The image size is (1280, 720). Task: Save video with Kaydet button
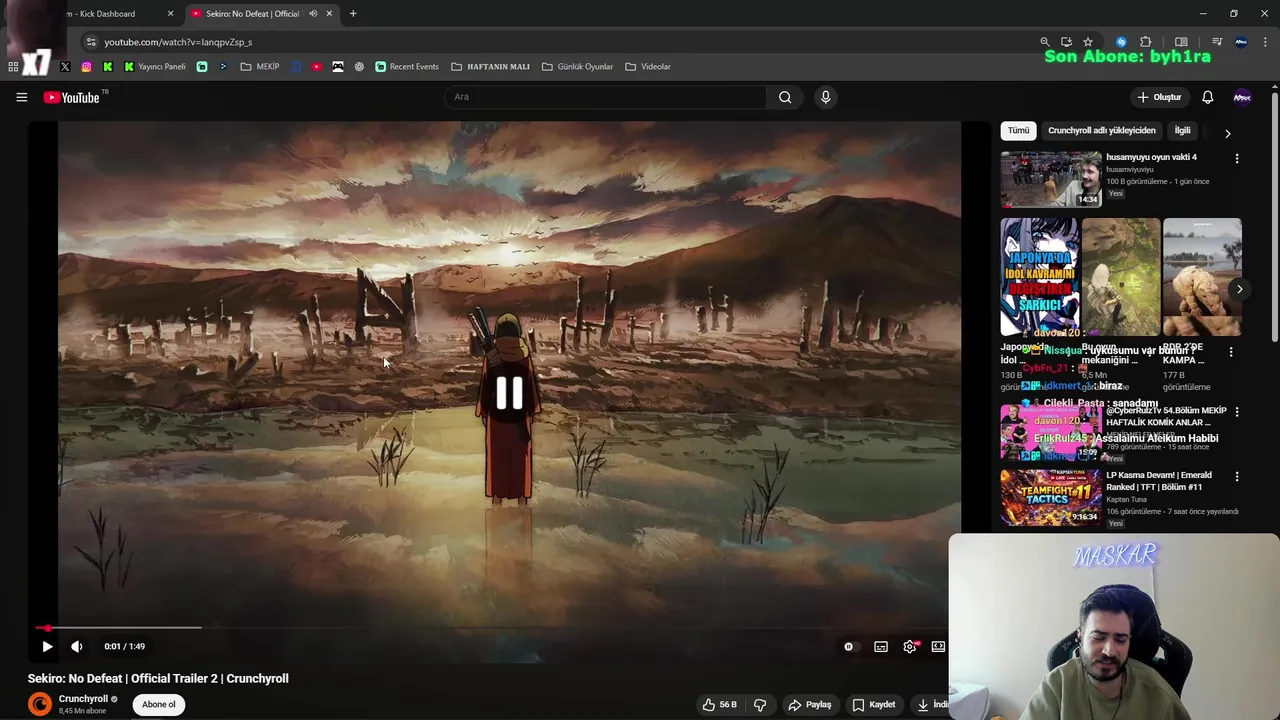[x=874, y=704]
